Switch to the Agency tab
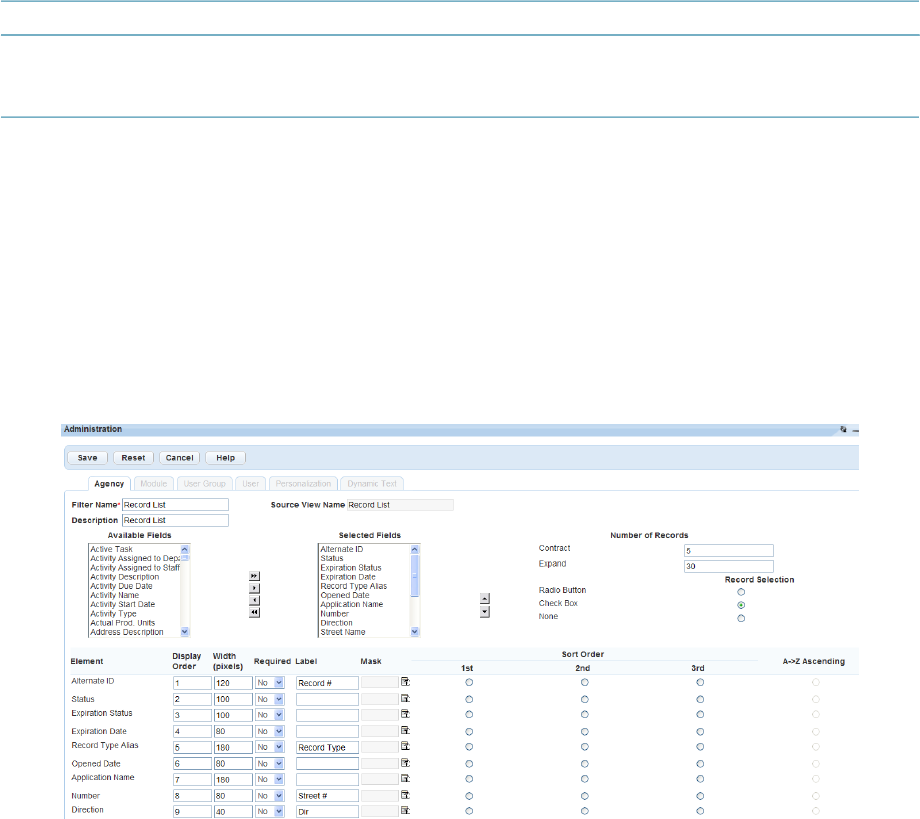The height and width of the screenshot is (819, 920). (109, 484)
